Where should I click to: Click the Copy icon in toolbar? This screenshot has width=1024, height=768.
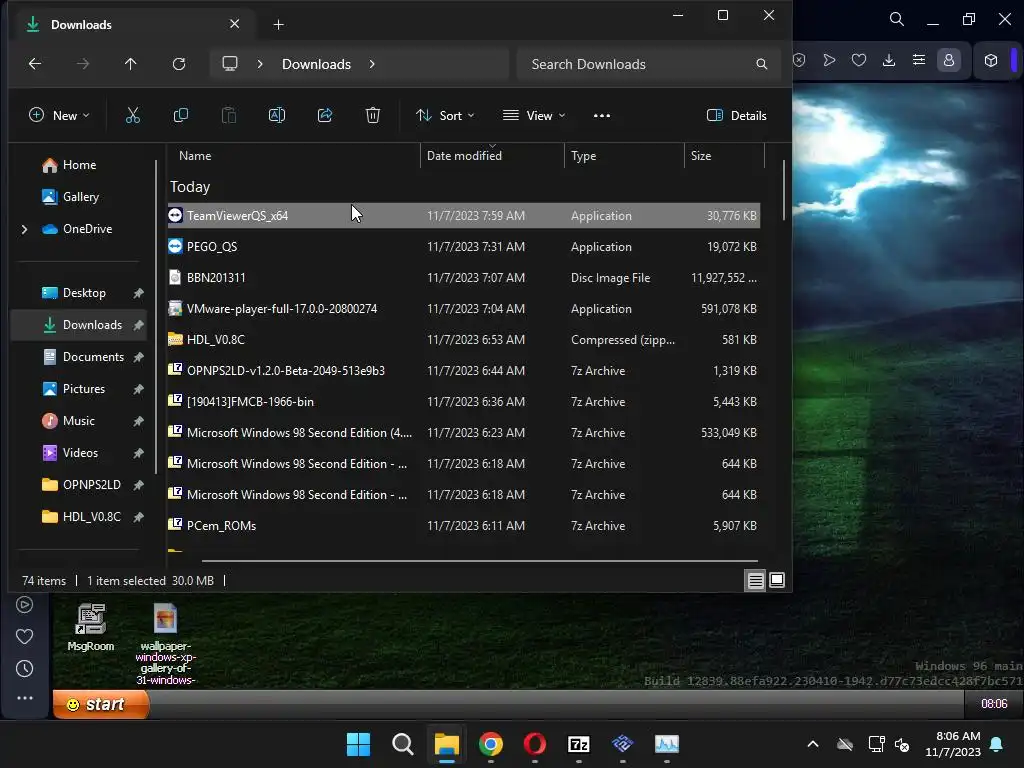[181, 116]
